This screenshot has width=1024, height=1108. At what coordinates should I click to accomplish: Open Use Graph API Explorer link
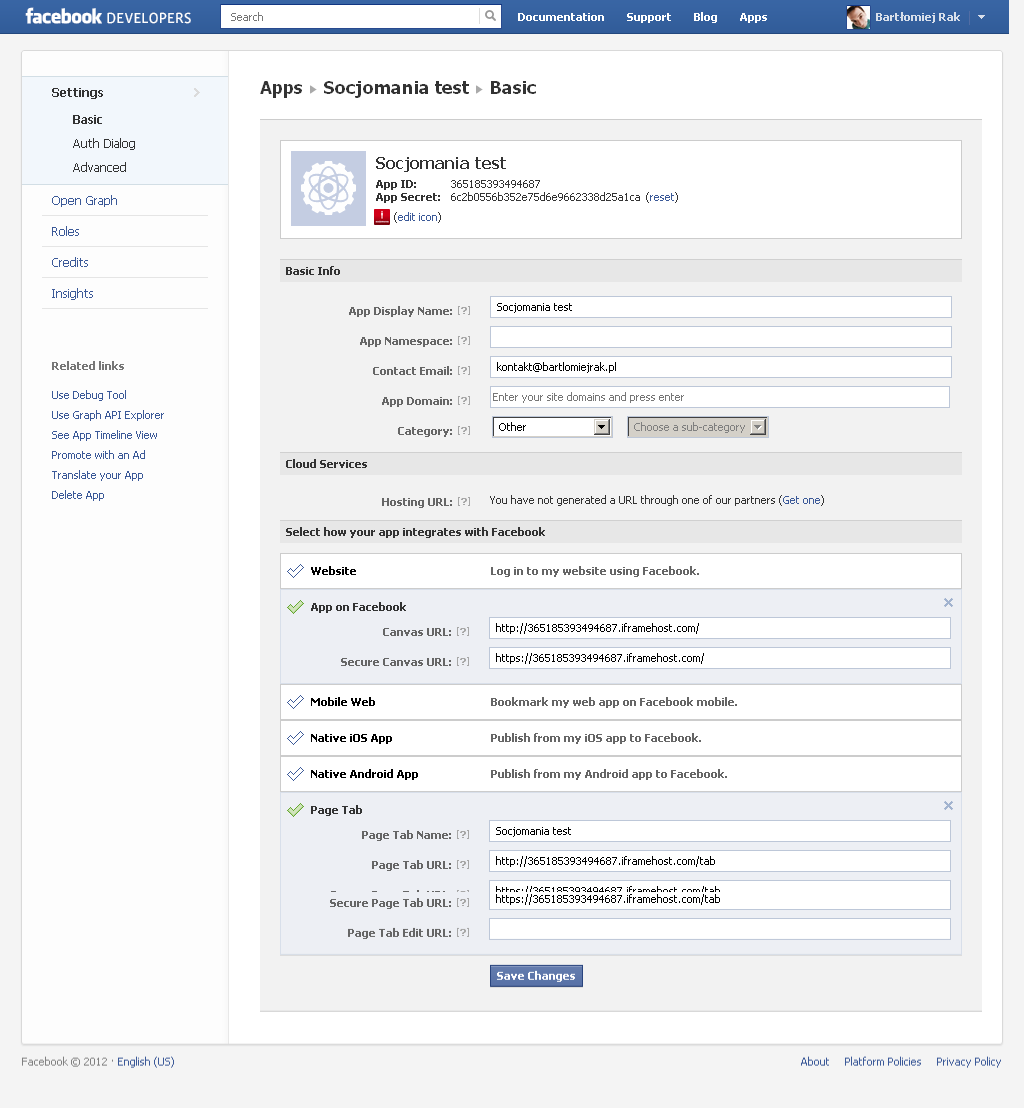click(x=107, y=415)
